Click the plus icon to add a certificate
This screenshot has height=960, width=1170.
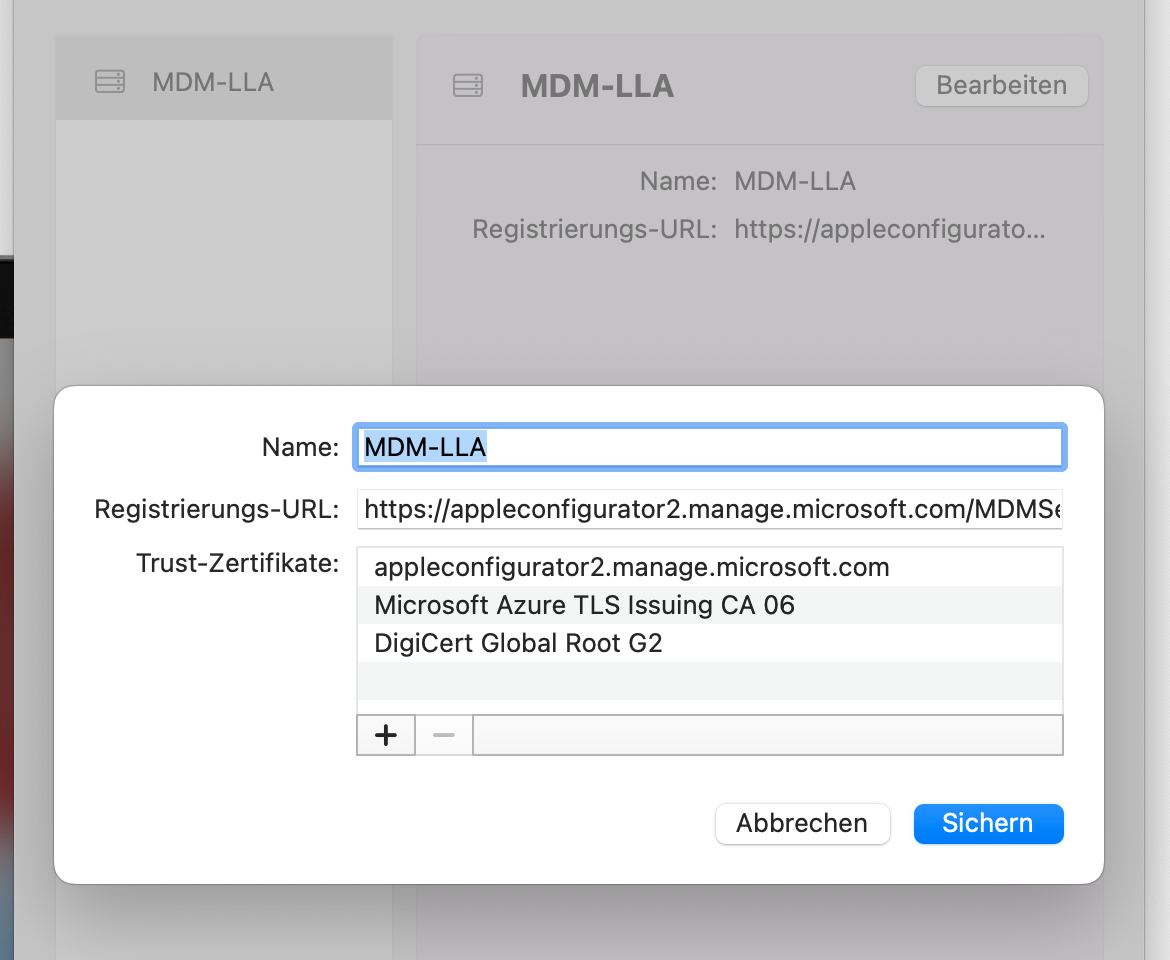coord(386,735)
